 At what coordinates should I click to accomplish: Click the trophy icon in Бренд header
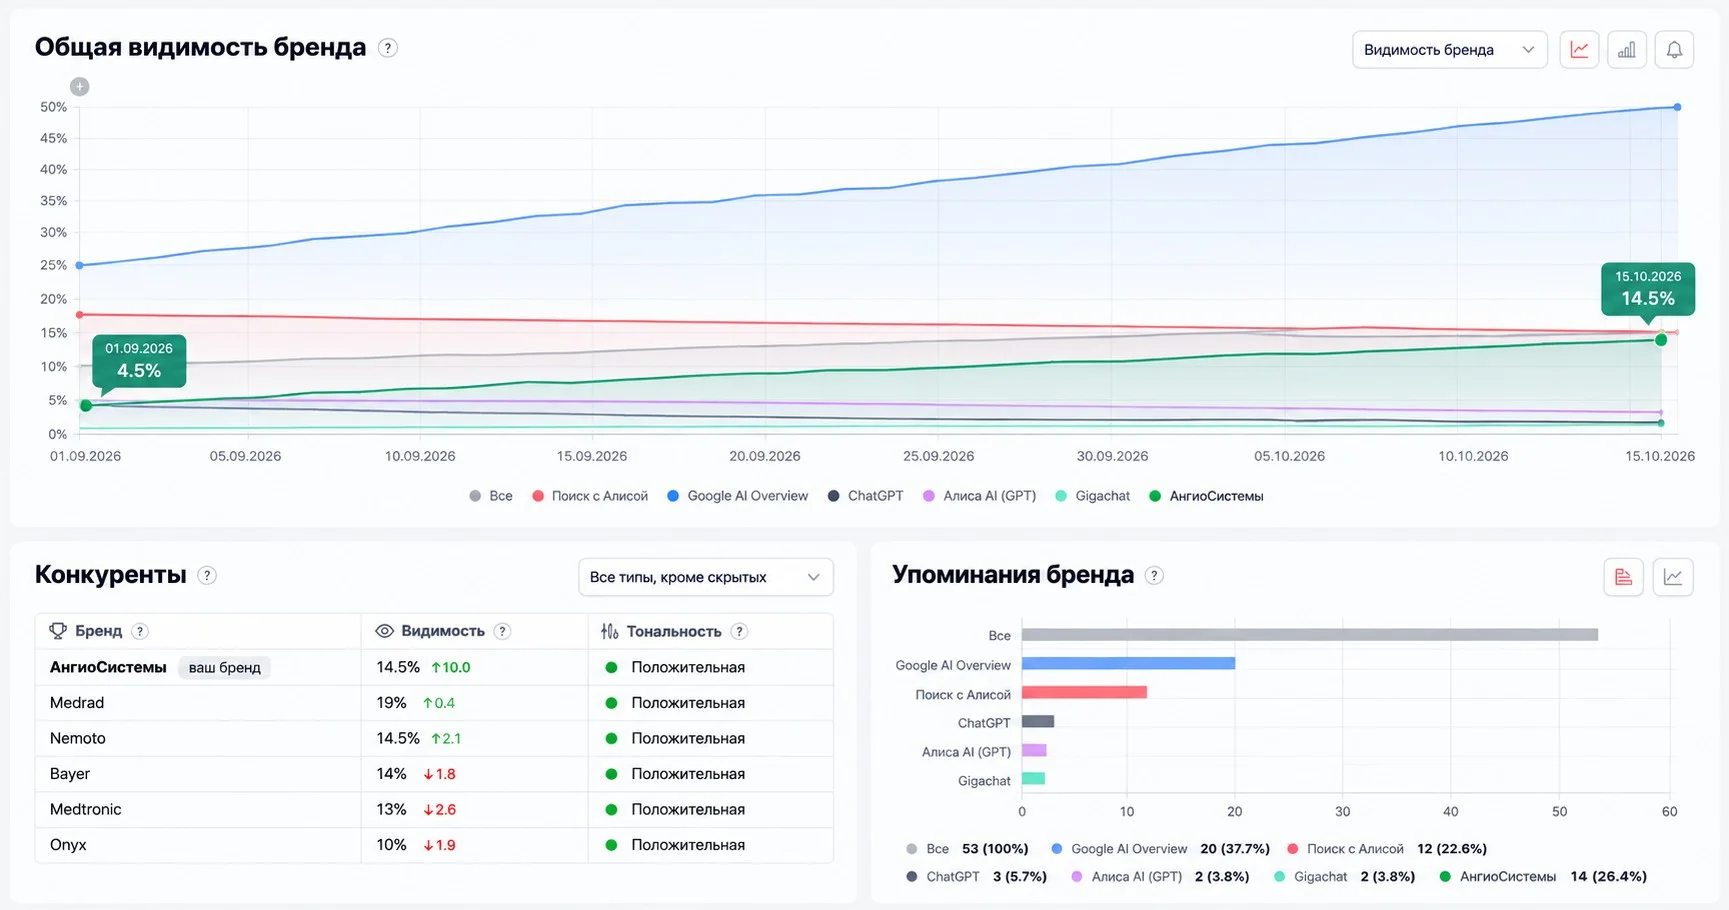[58, 631]
